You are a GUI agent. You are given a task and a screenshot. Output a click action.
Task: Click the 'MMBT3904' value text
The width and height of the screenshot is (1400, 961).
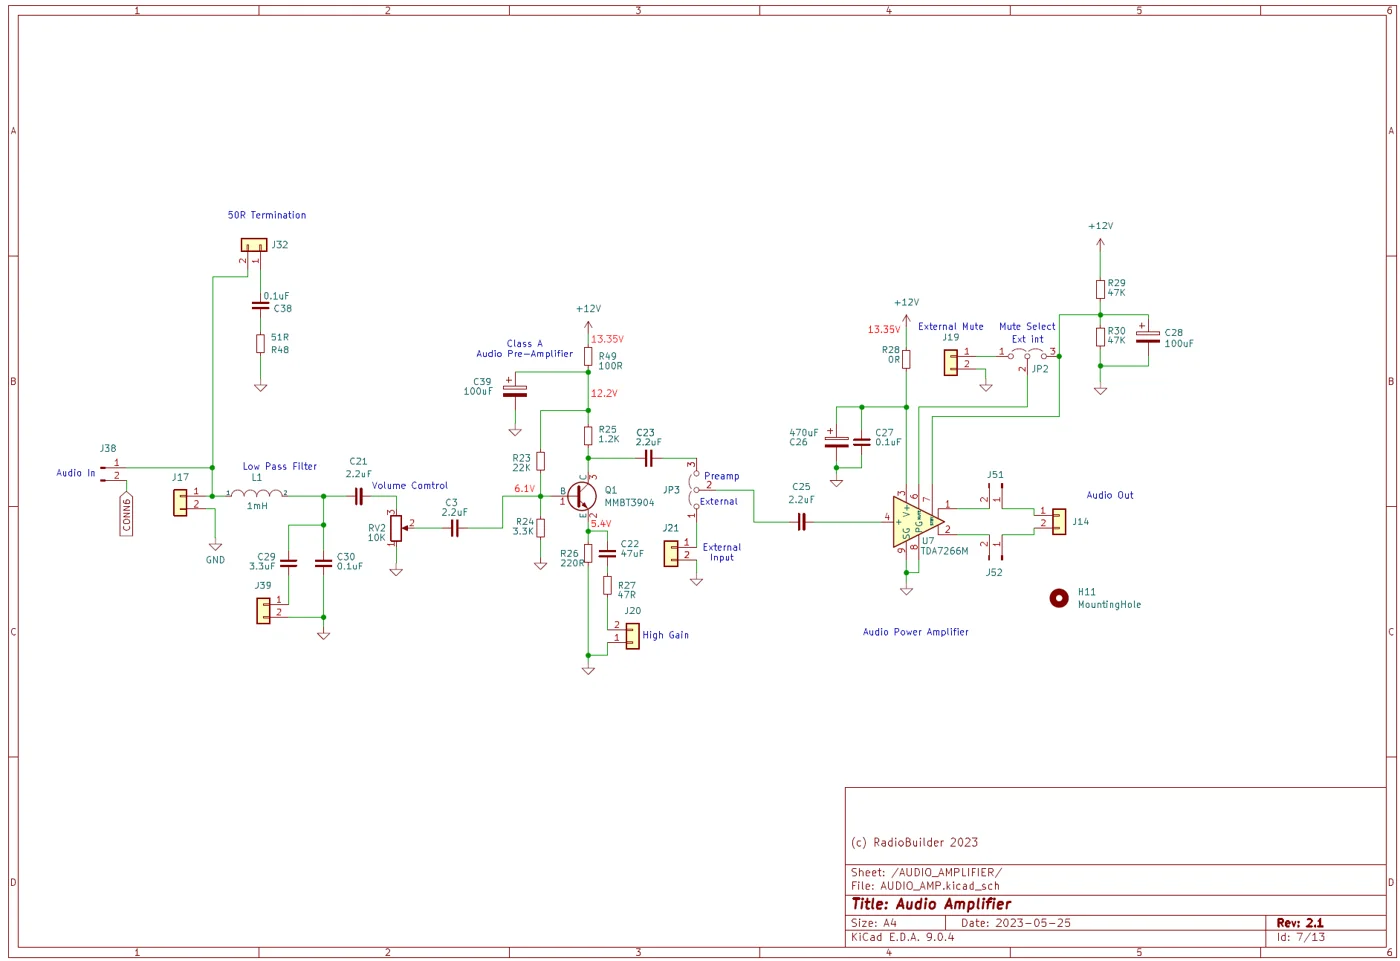[x=629, y=503]
